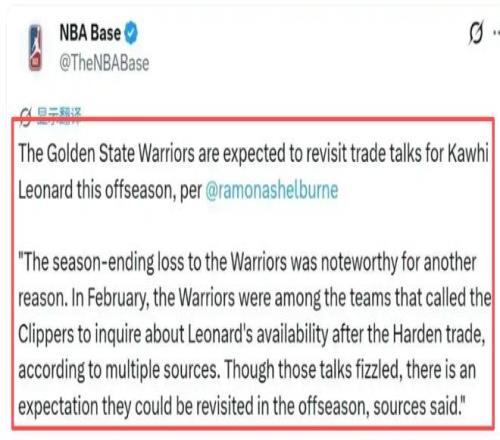500x440 pixels.
Task: Click the NBA Base display name
Action: coord(90,33)
